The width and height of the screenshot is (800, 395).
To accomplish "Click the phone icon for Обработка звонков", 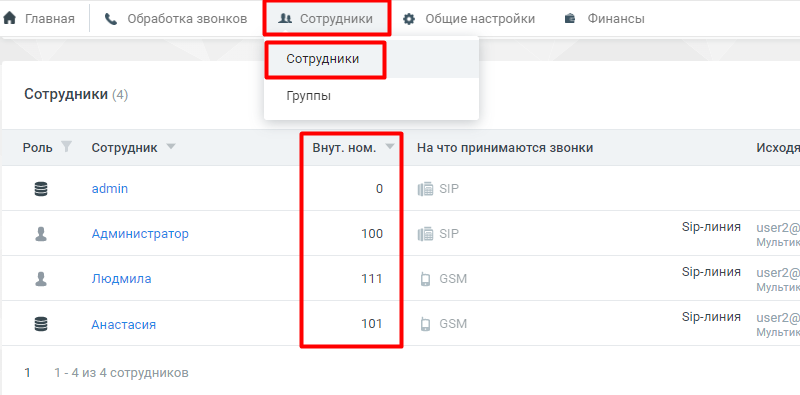I will 111,19.
